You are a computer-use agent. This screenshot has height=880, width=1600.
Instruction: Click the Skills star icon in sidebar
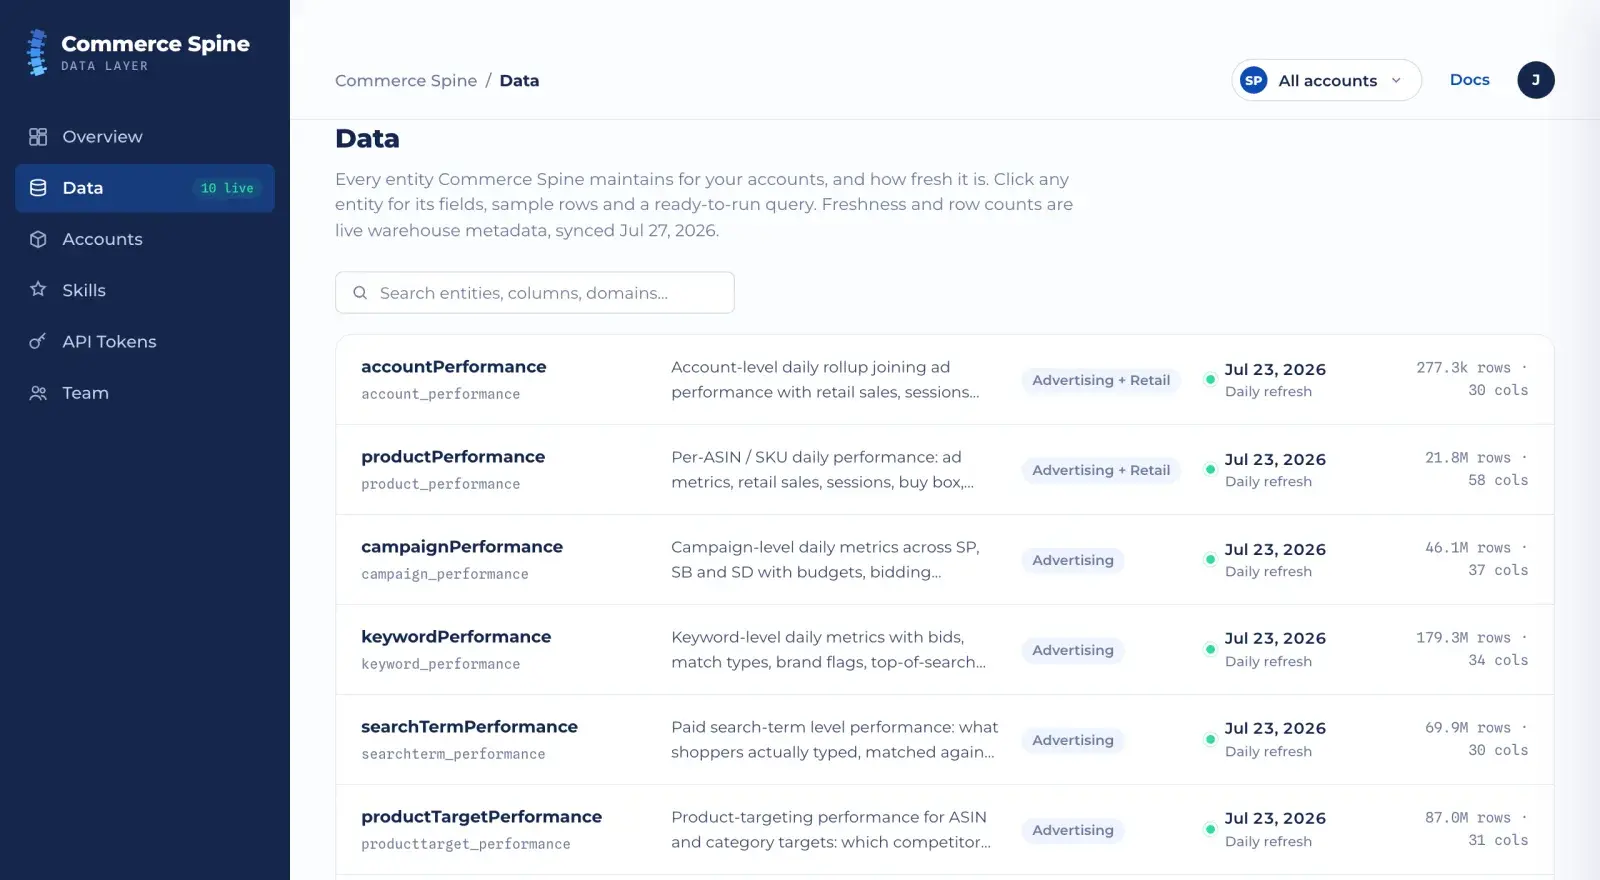pos(38,290)
